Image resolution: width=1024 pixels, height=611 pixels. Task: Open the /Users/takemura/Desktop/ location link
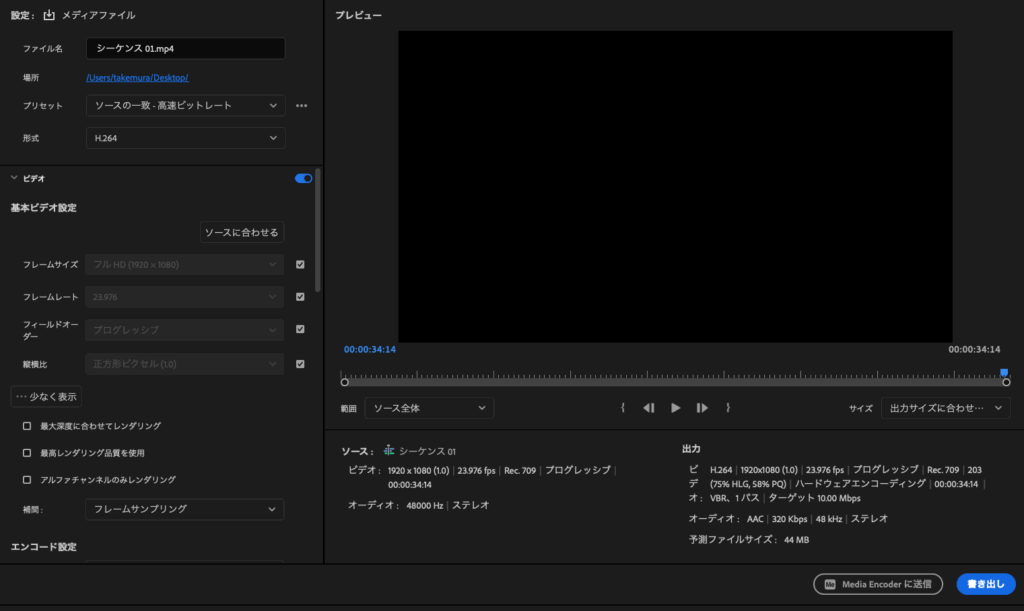[x=137, y=77]
